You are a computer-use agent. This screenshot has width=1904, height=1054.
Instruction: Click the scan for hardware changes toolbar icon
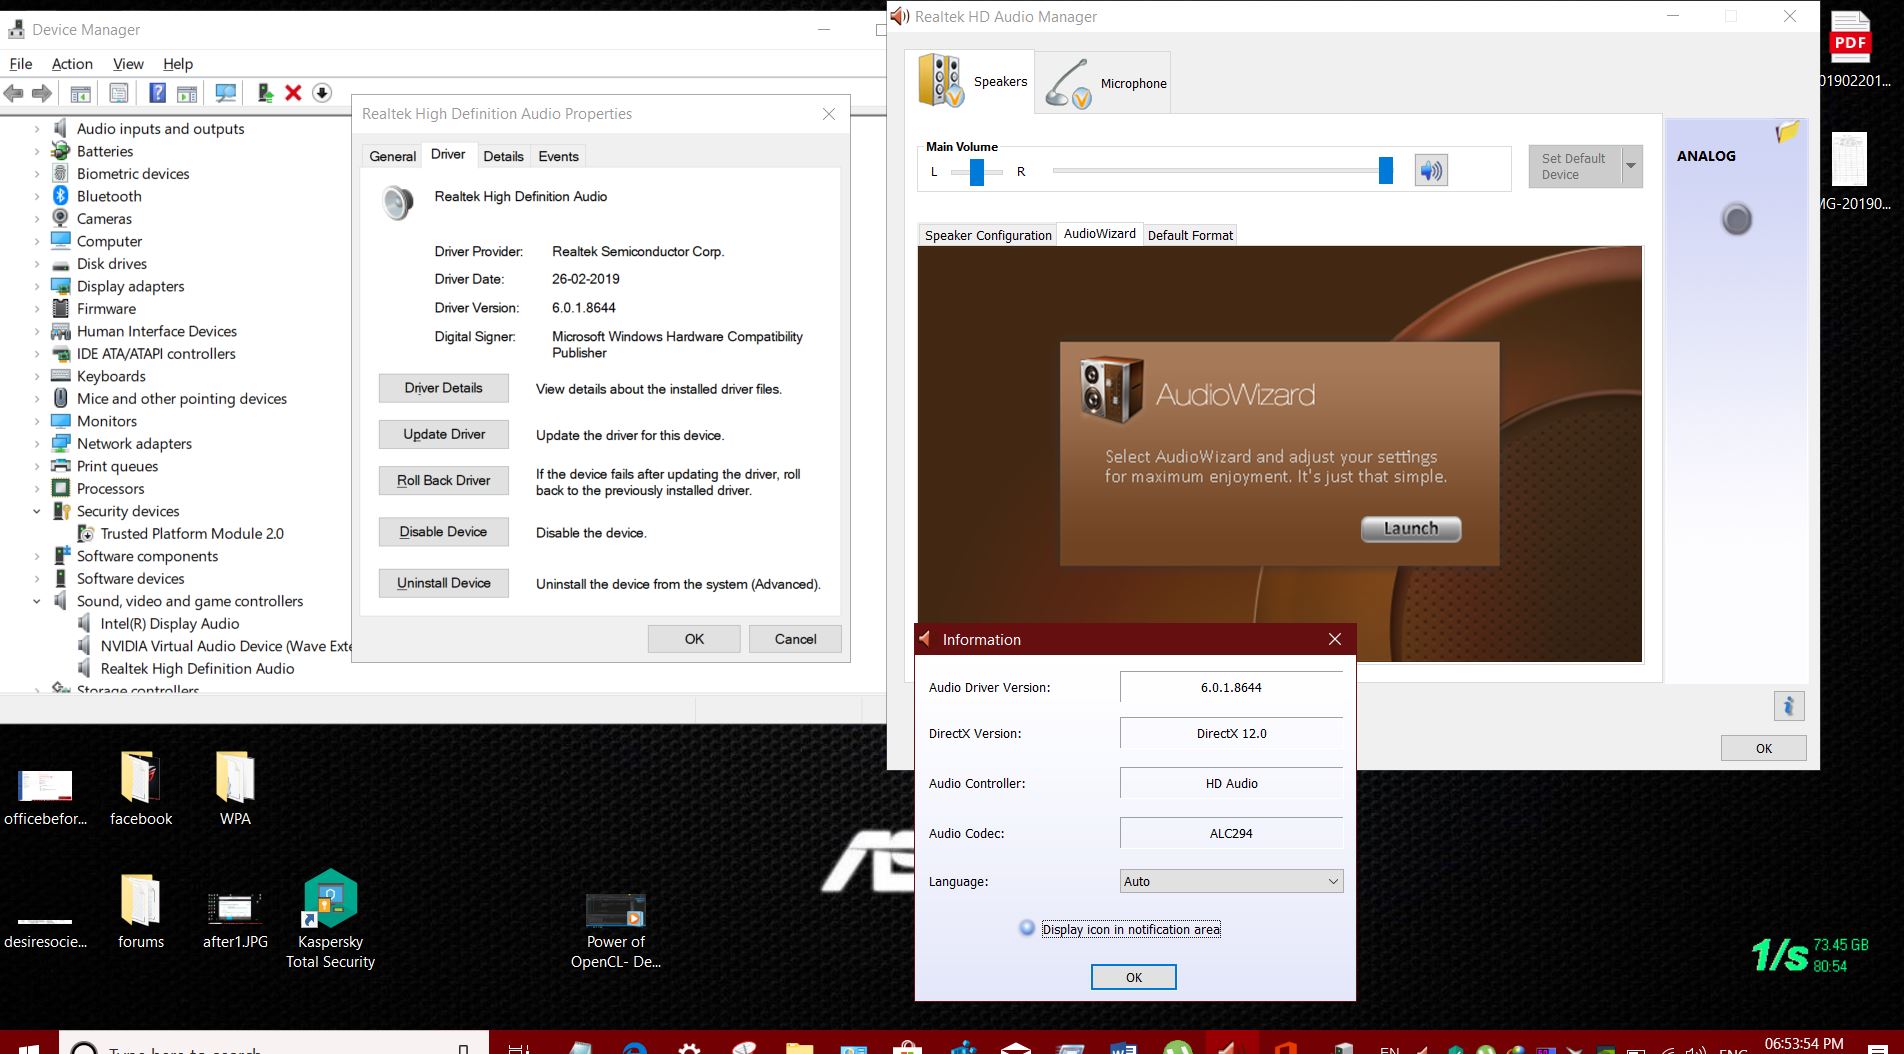coord(226,93)
